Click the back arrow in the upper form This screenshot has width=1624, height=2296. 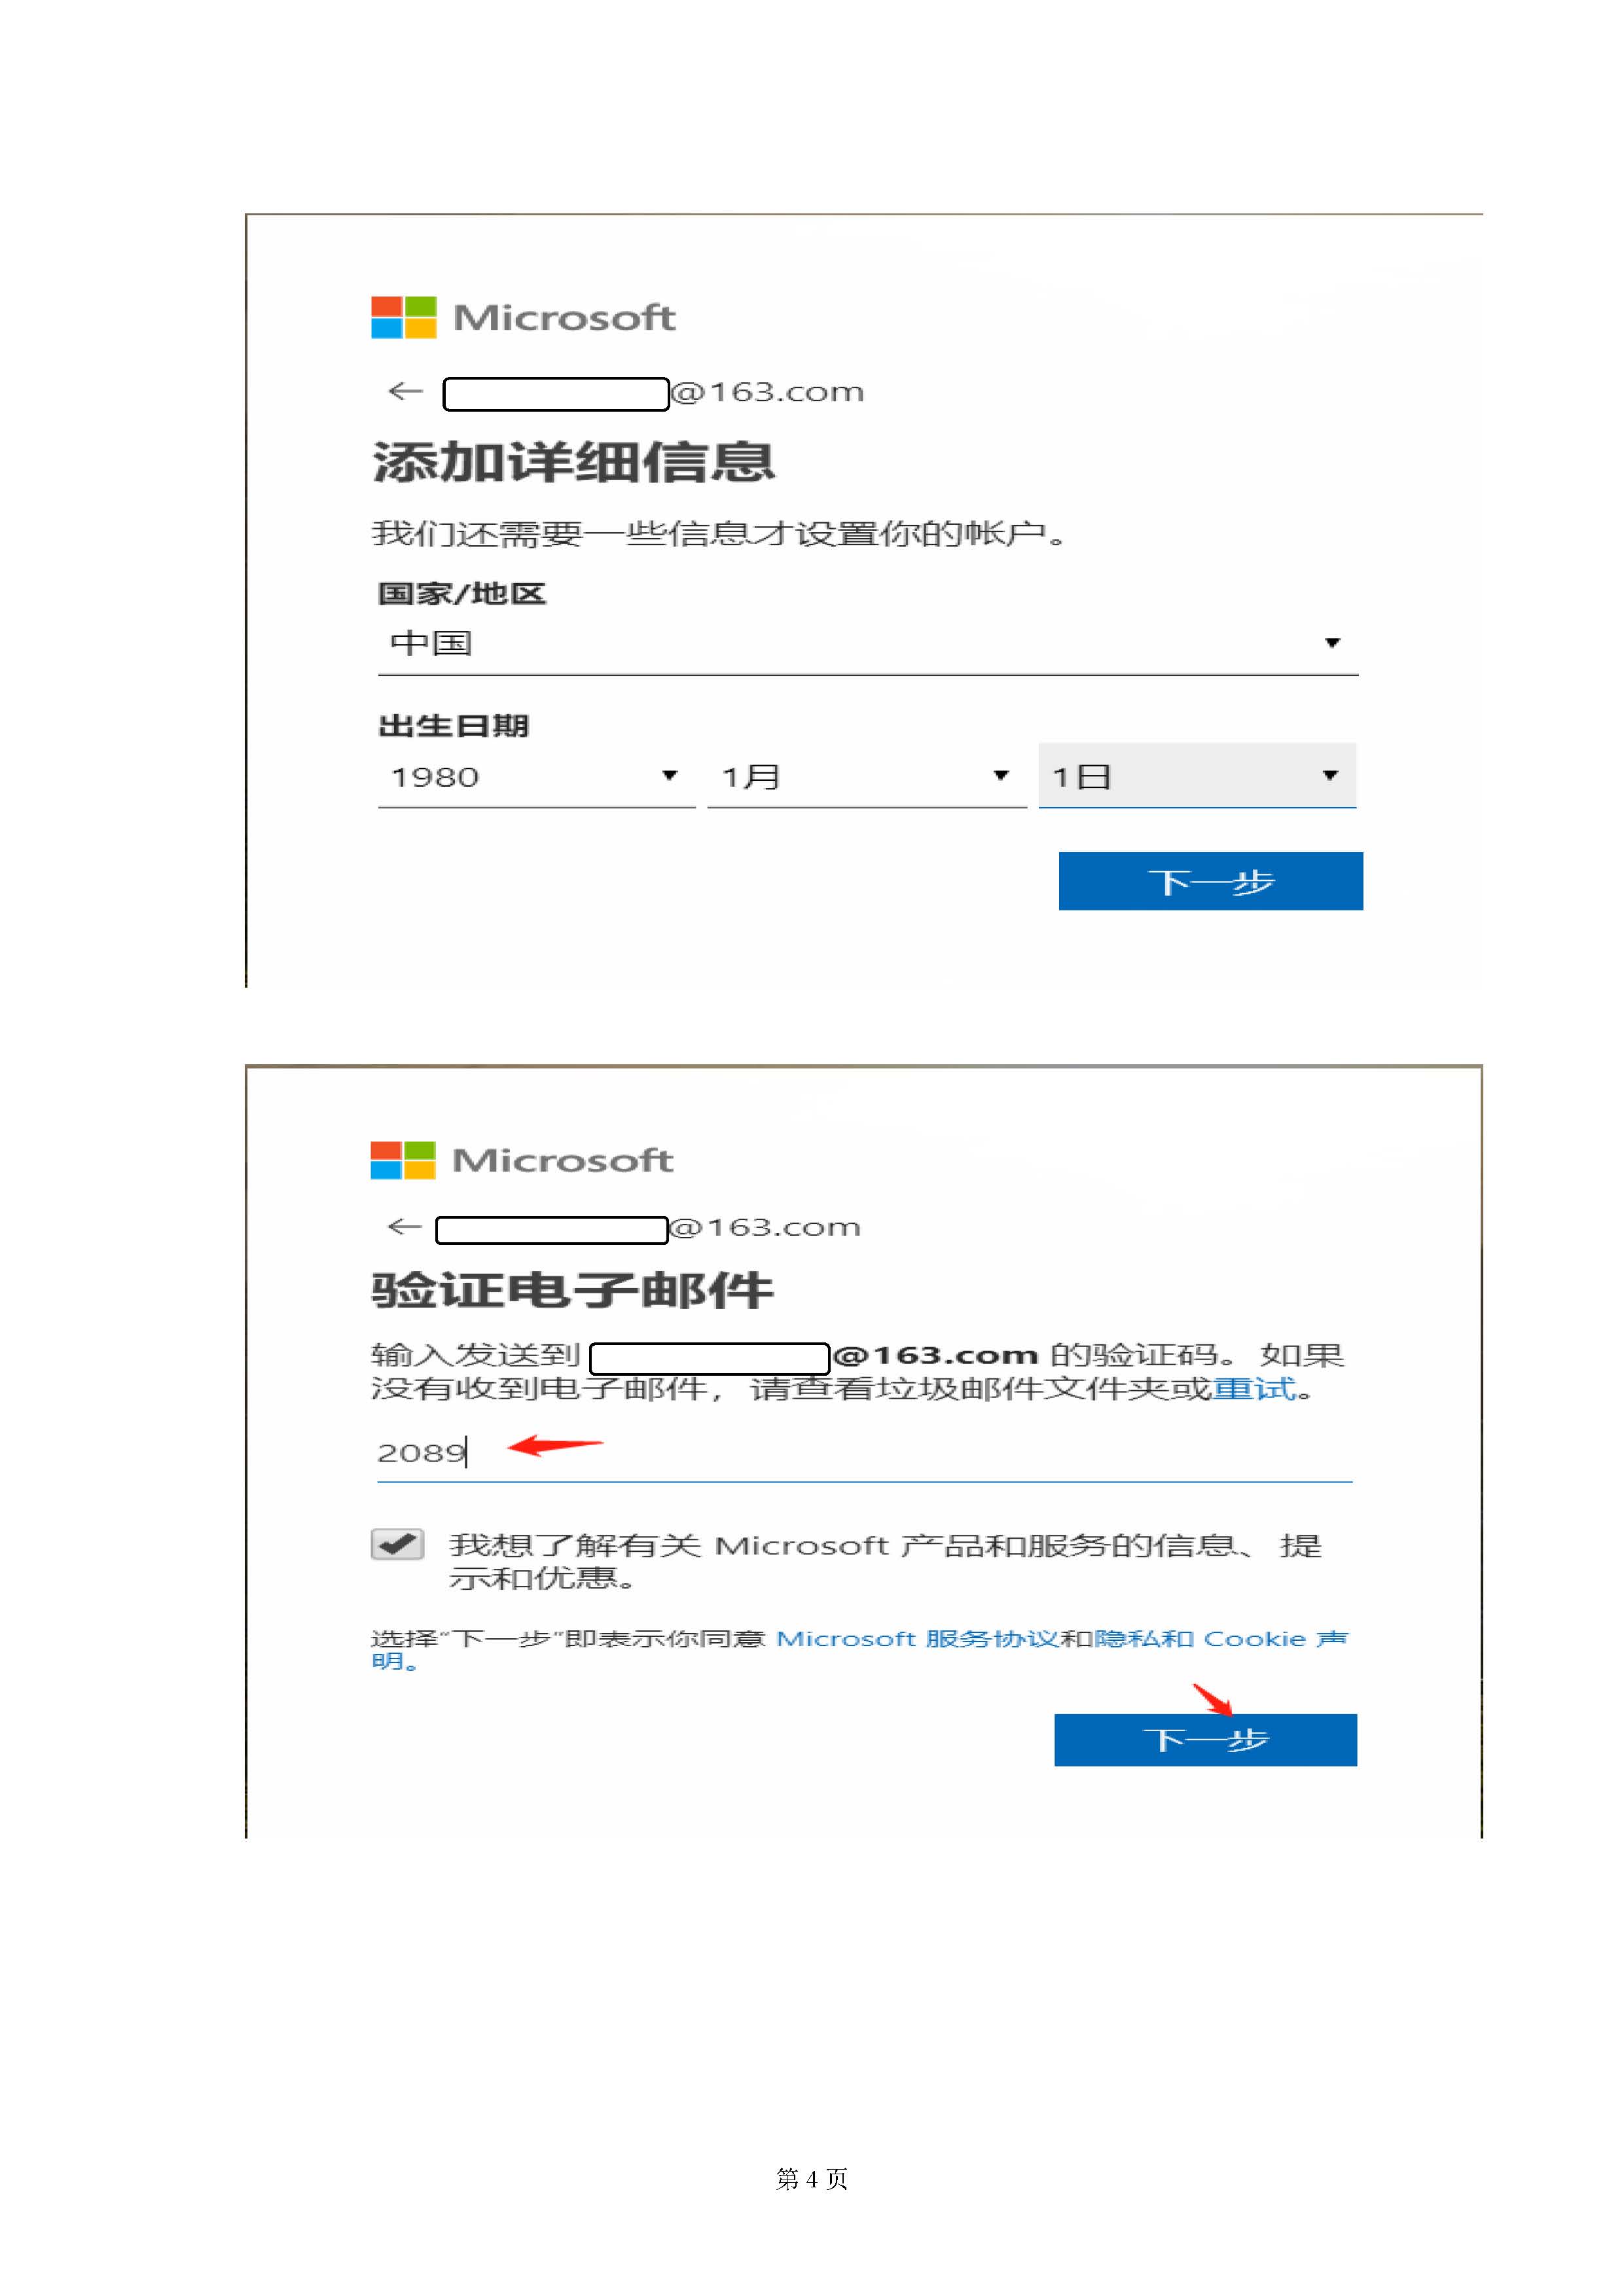[x=405, y=391]
